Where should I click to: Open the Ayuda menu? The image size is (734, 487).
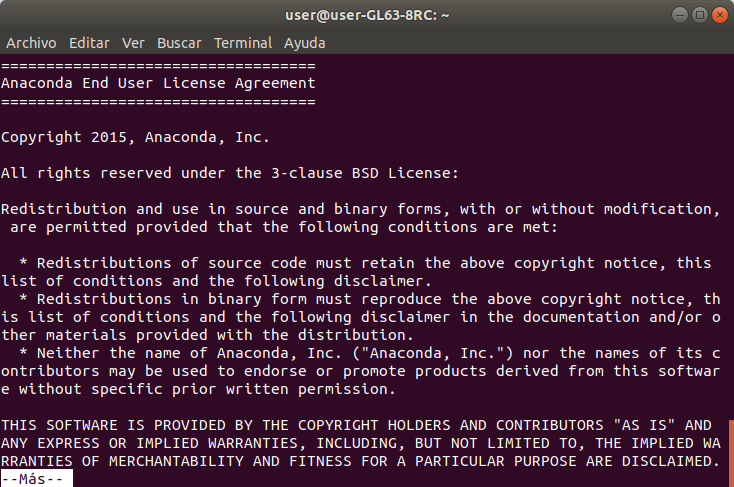point(304,43)
